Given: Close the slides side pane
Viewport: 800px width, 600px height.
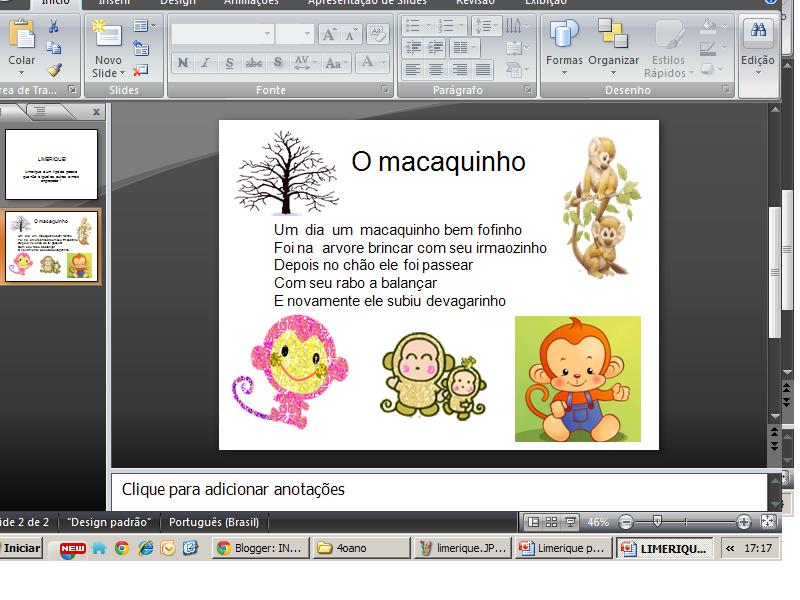Looking at the screenshot, I should [x=96, y=112].
